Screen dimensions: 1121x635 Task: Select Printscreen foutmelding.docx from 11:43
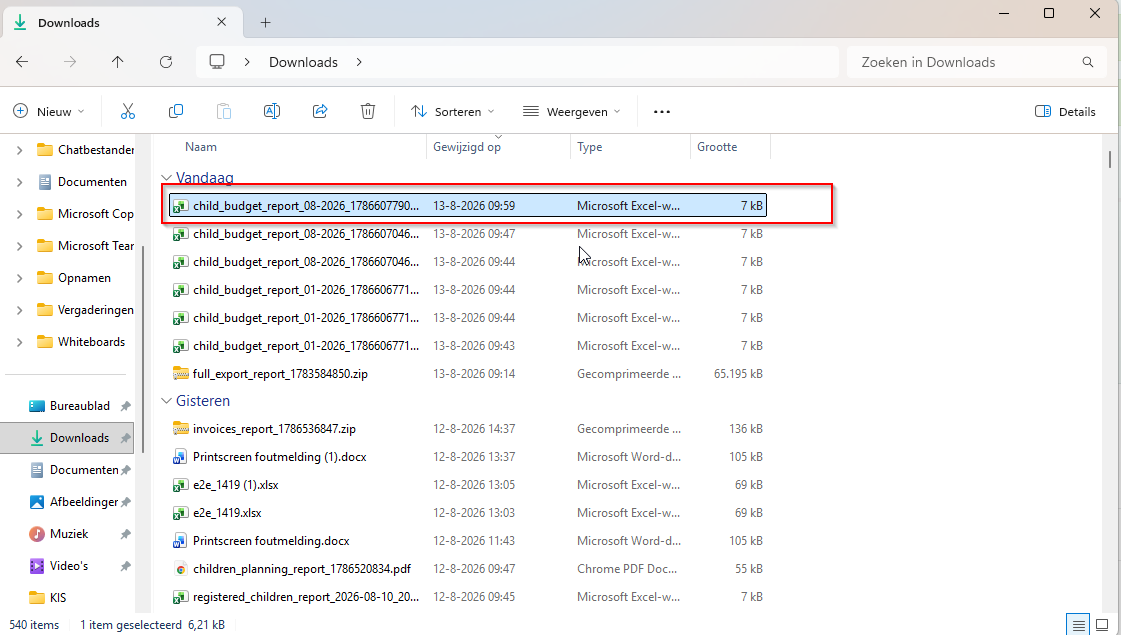coord(468,541)
